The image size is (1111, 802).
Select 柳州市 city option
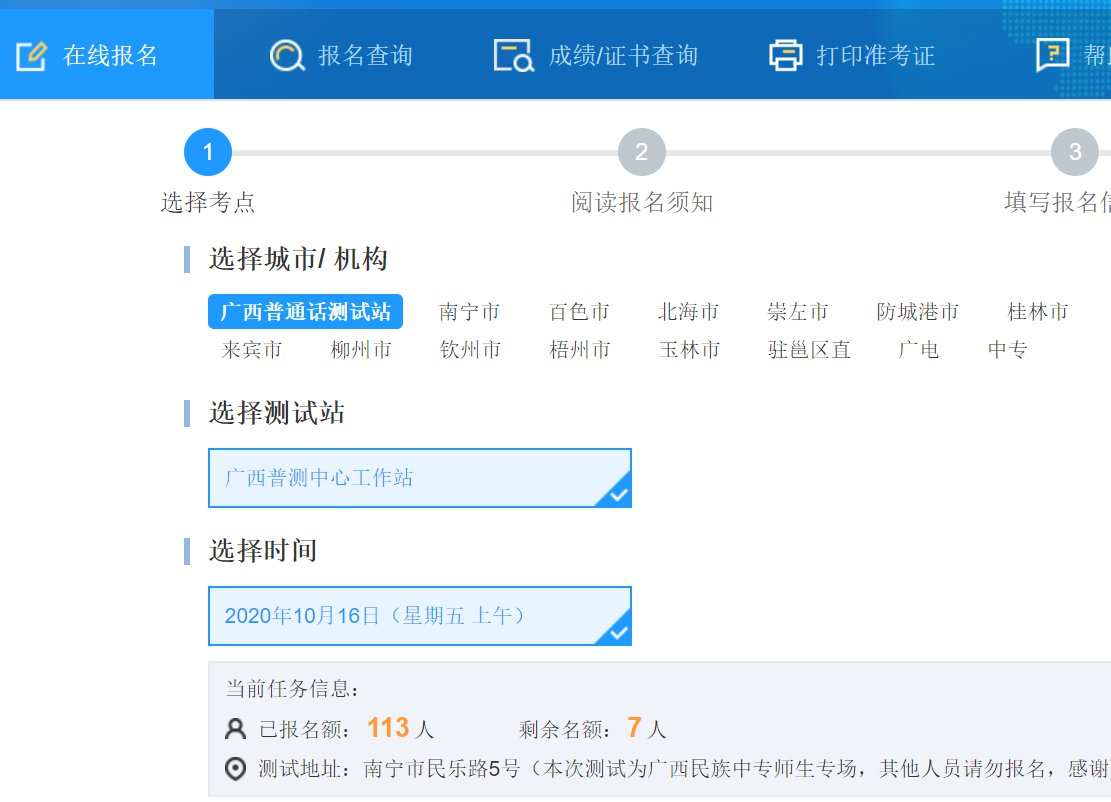[361, 350]
